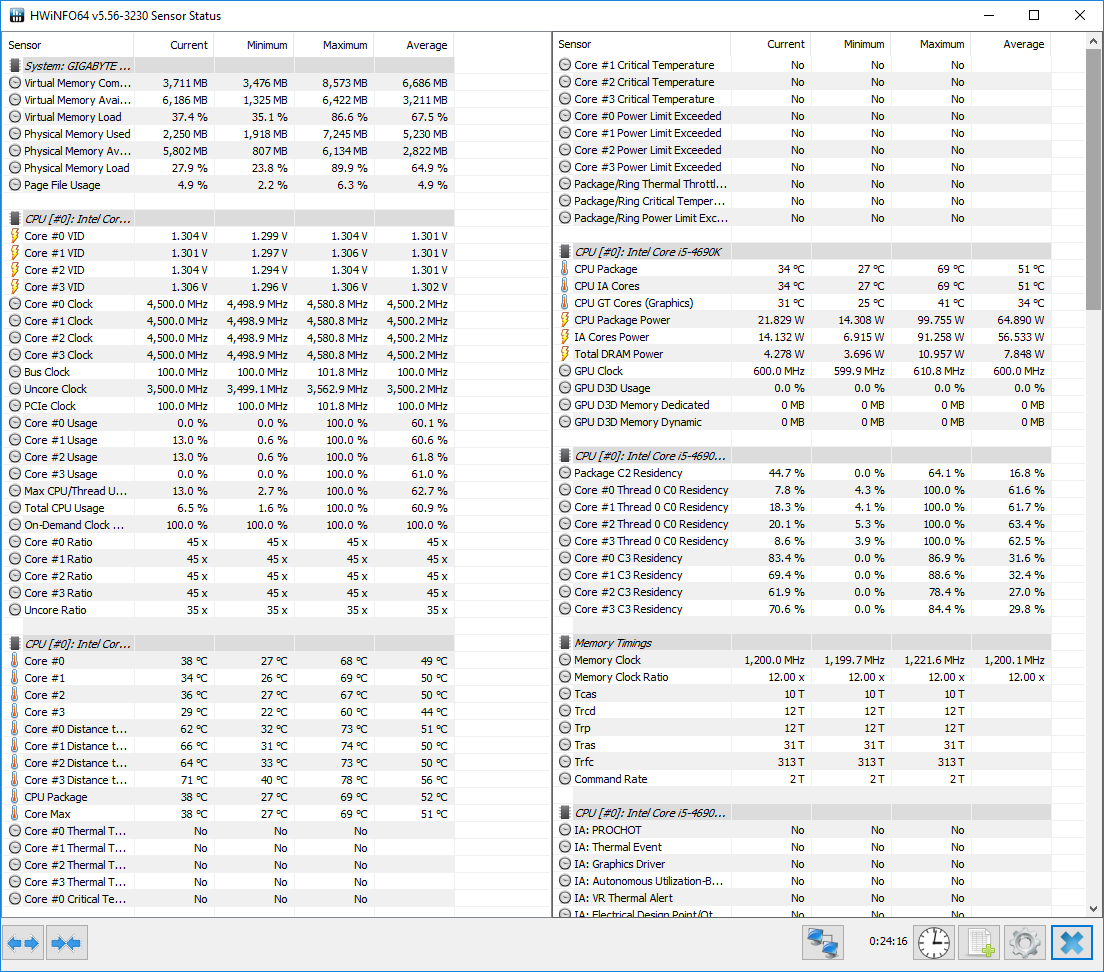The height and width of the screenshot is (972, 1104).
Task: Select the Core #1 Usage row
Action: coord(231,440)
